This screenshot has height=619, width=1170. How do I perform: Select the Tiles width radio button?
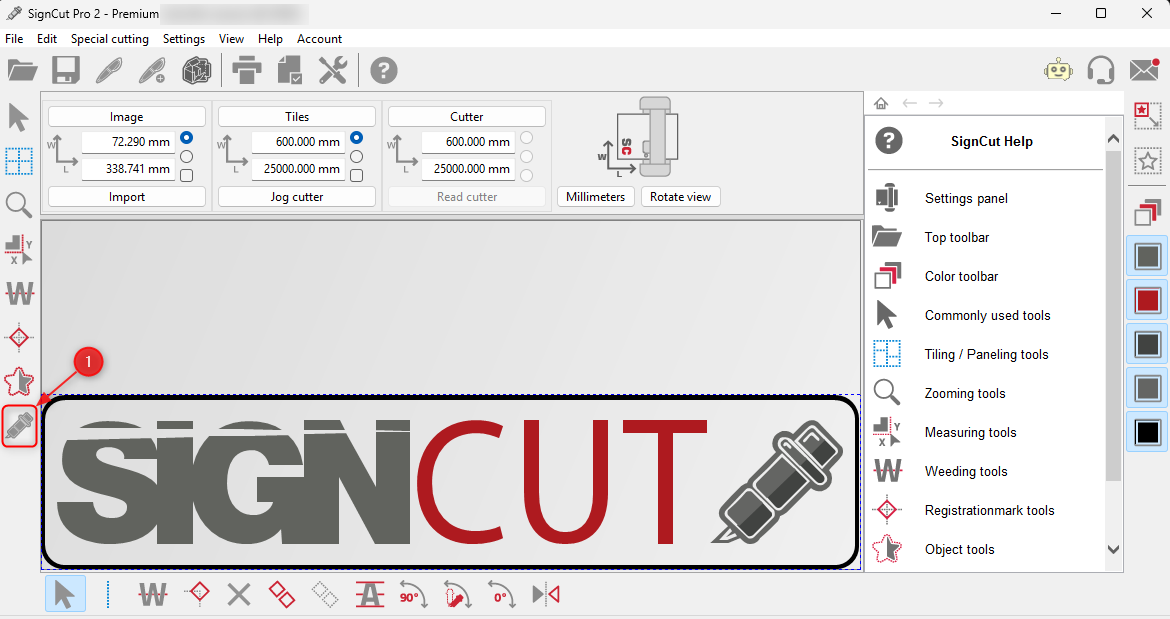coord(357,138)
